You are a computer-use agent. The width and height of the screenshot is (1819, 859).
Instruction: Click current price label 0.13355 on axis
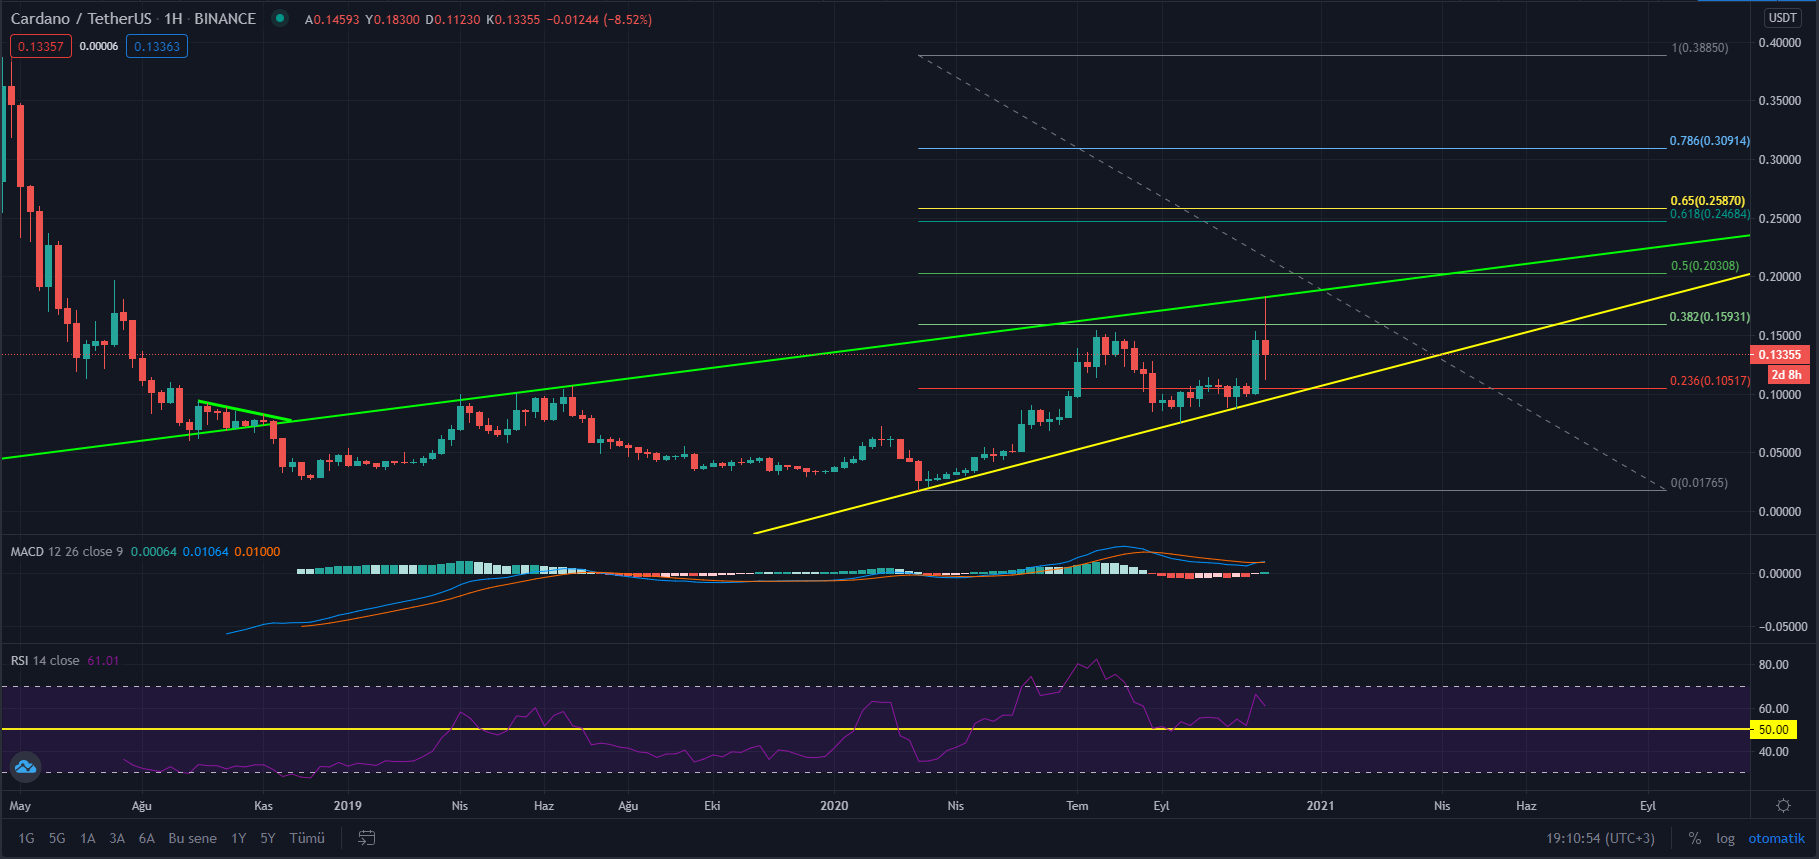[1780, 355]
